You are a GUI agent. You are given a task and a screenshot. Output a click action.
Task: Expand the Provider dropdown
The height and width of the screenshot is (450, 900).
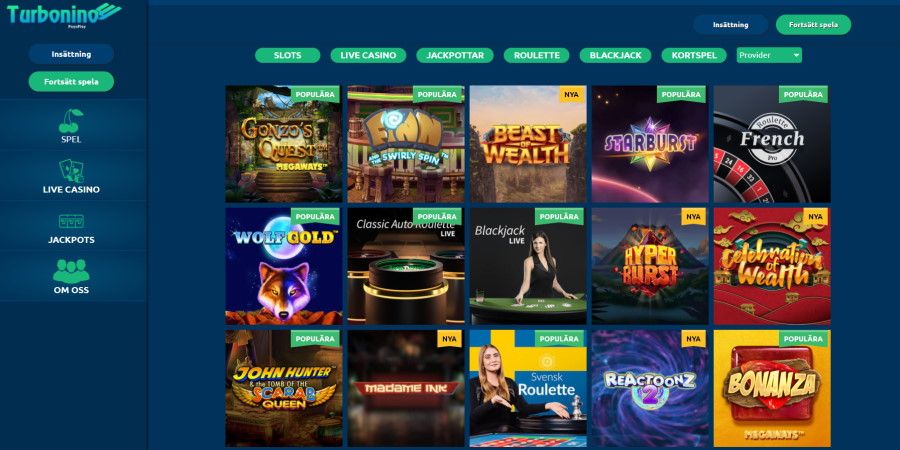click(769, 55)
